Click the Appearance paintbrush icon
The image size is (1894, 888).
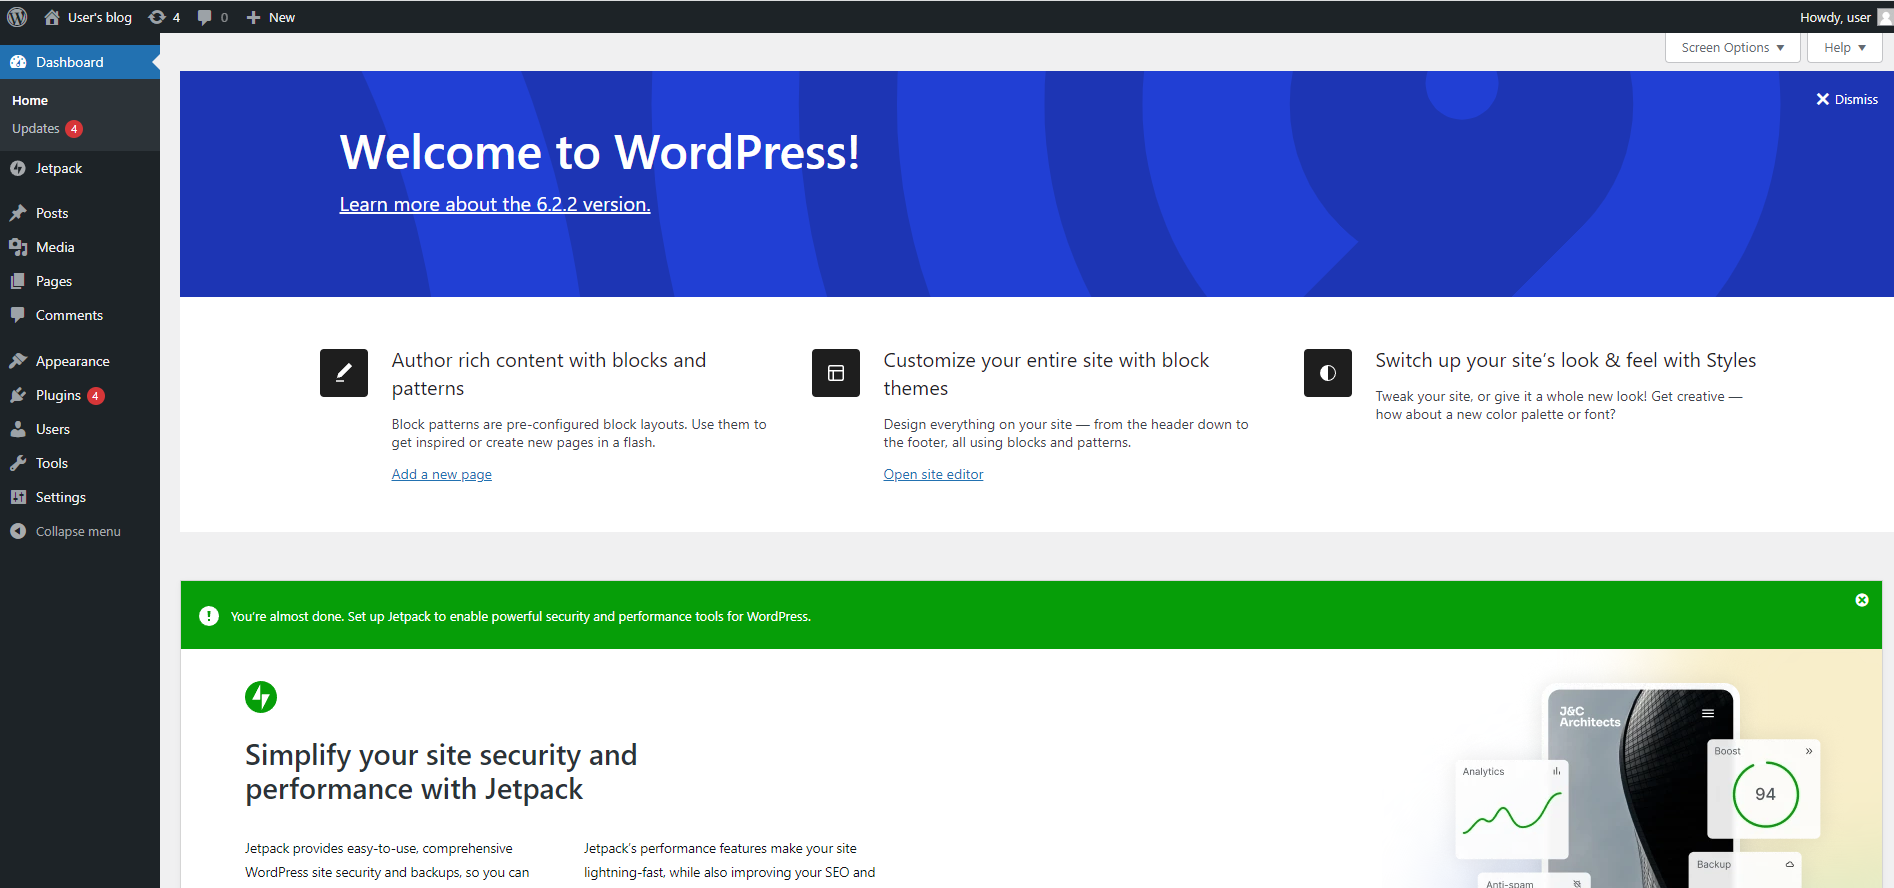point(18,361)
